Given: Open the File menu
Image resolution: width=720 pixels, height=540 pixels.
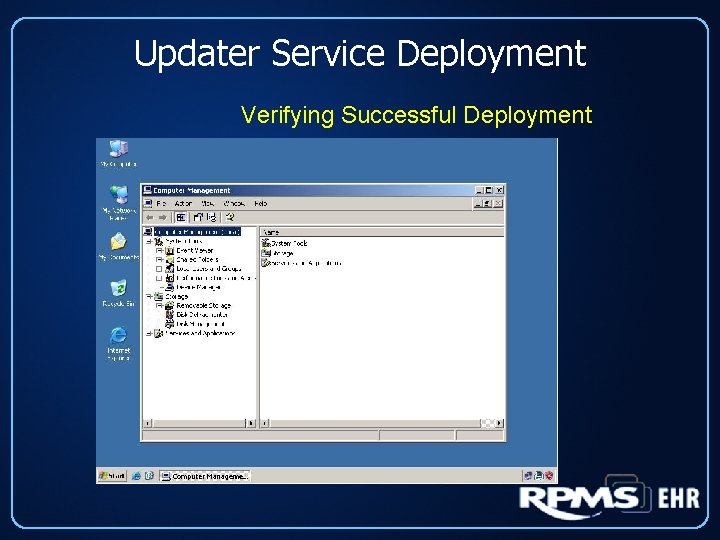Looking at the screenshot, I should (161, 203).
